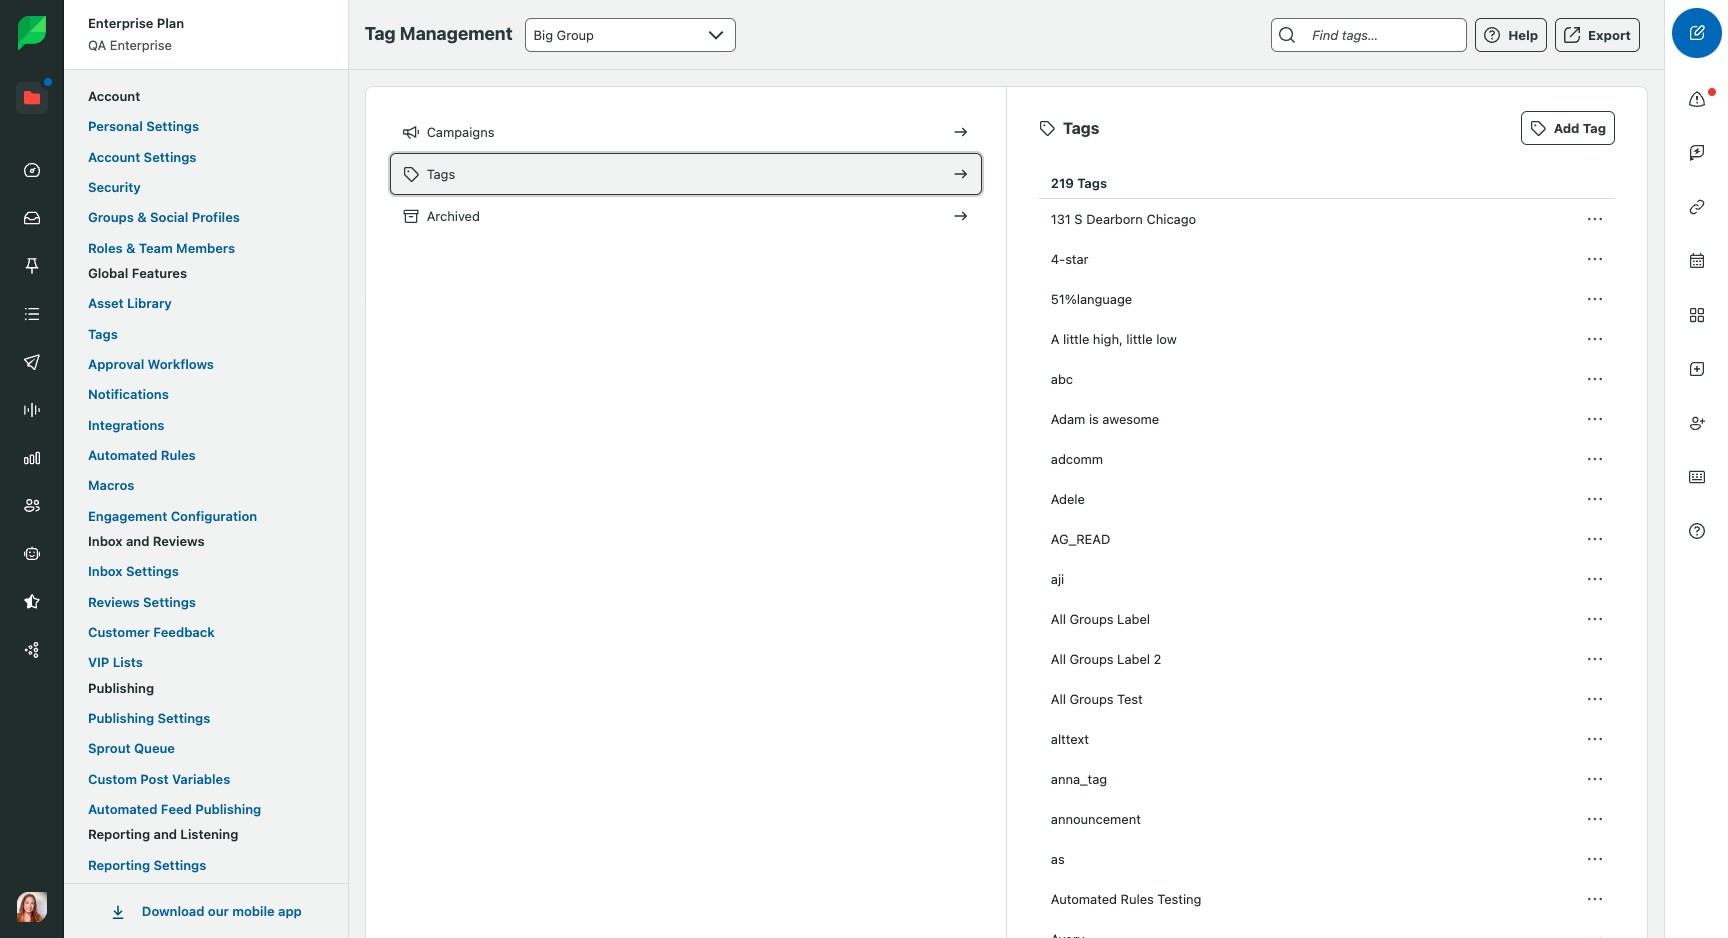1728x938 pixels.
Task: Open the Smart Inbox tray icon
Action: 32,218
